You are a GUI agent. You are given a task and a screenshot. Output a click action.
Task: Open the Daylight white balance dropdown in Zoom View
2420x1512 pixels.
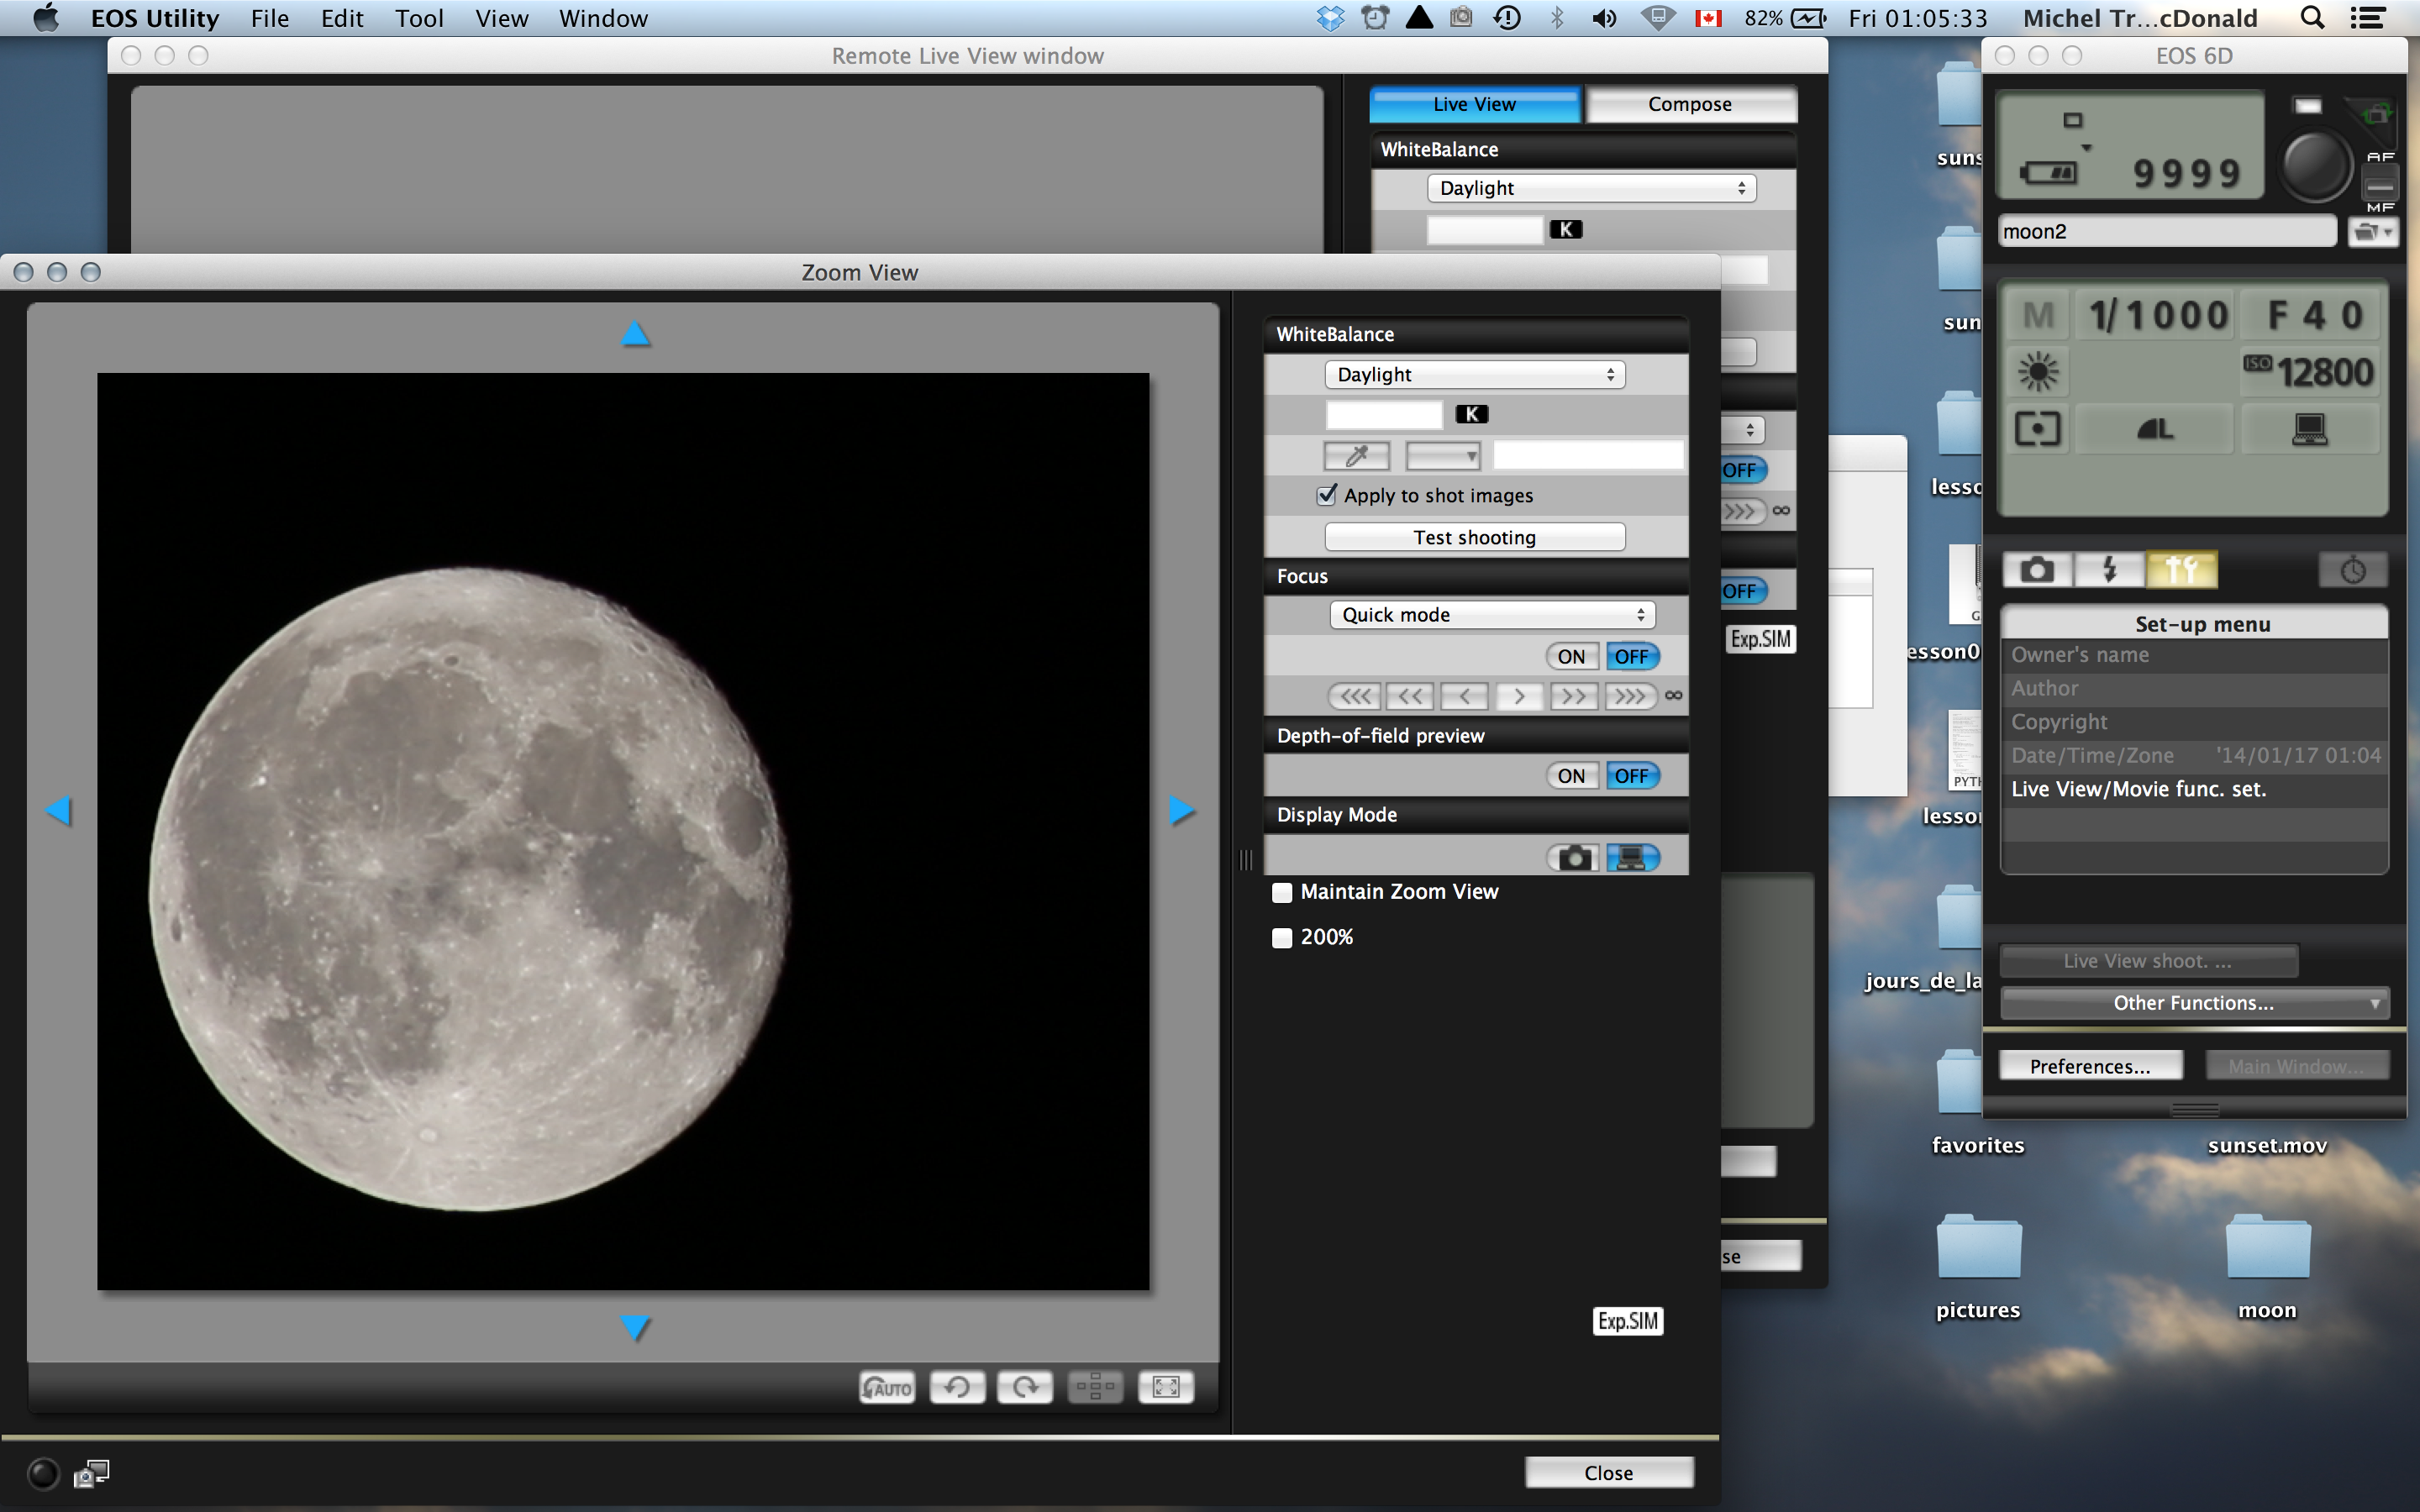(1474, 374)
